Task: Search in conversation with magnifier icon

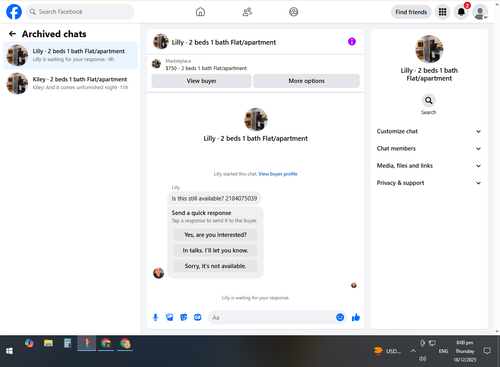Action: click(429, 100)
